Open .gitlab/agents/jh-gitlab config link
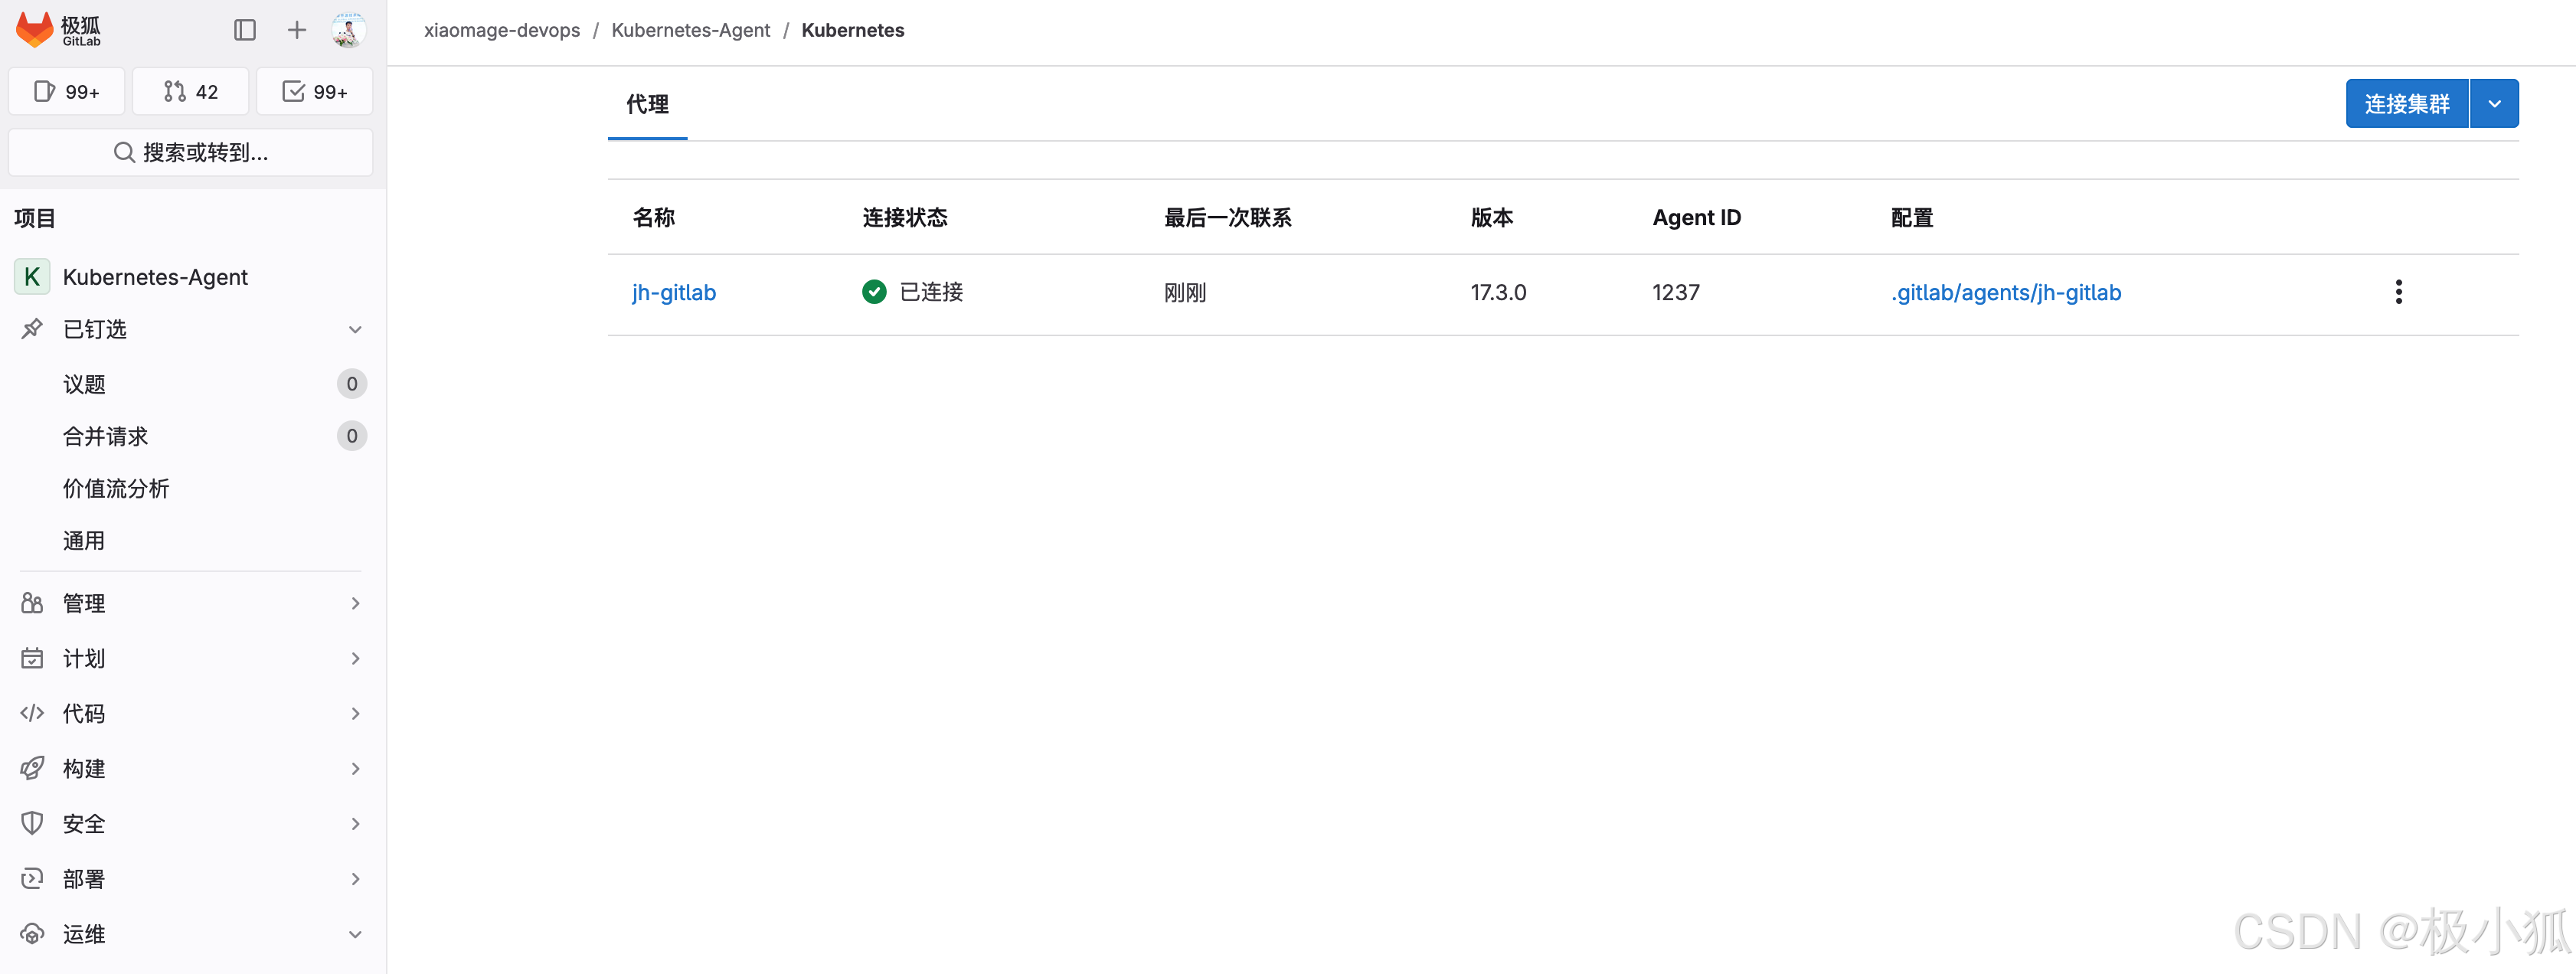 click(2006, 292)
